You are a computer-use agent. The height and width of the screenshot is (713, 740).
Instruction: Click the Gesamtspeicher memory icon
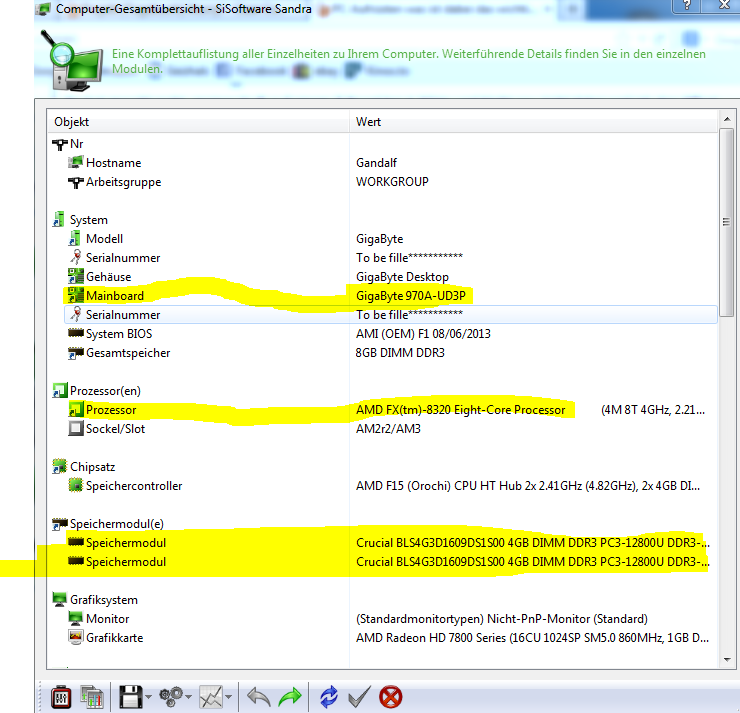tap(76, 352)
